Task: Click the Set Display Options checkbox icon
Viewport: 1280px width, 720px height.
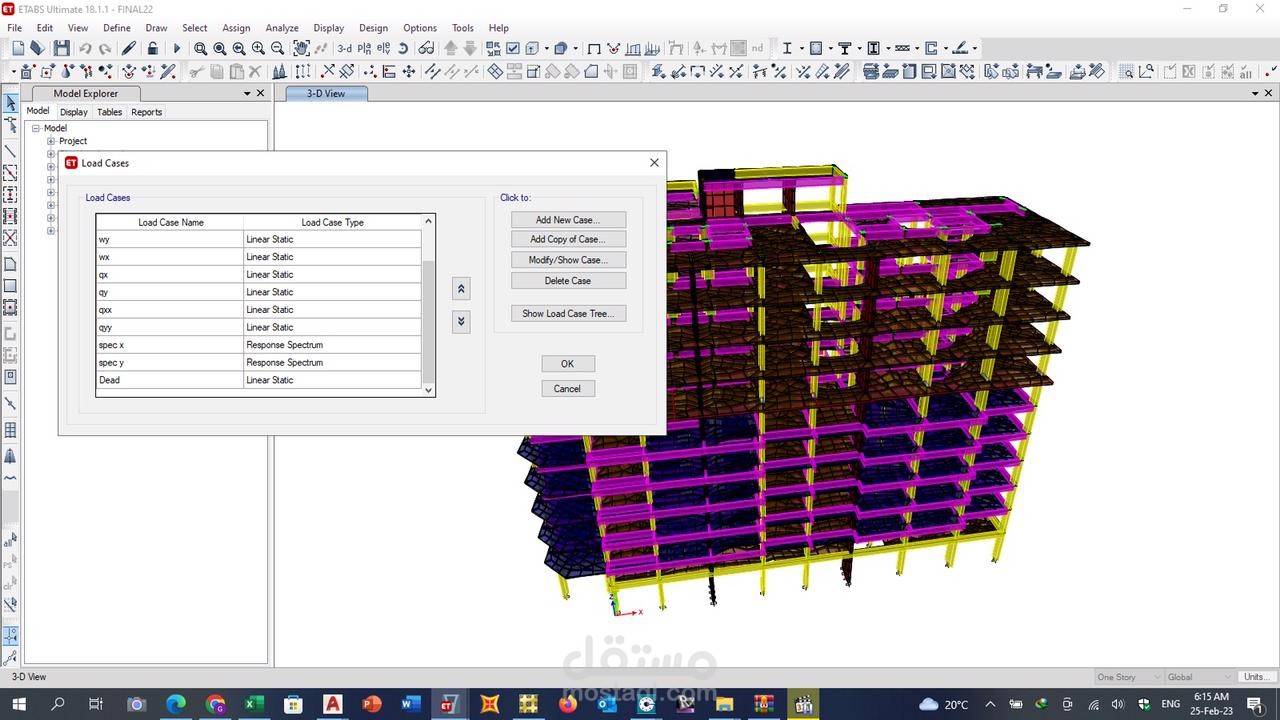Action: (x=513, y=48)
